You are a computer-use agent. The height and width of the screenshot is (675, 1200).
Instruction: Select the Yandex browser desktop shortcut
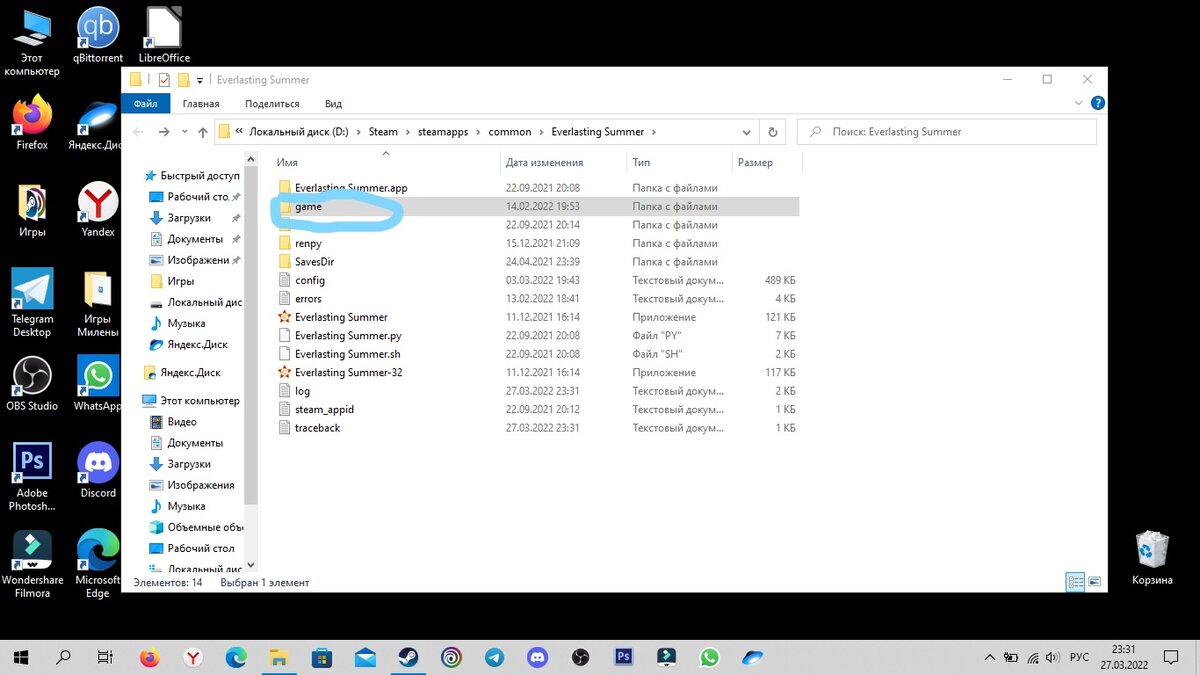[98, 209]
